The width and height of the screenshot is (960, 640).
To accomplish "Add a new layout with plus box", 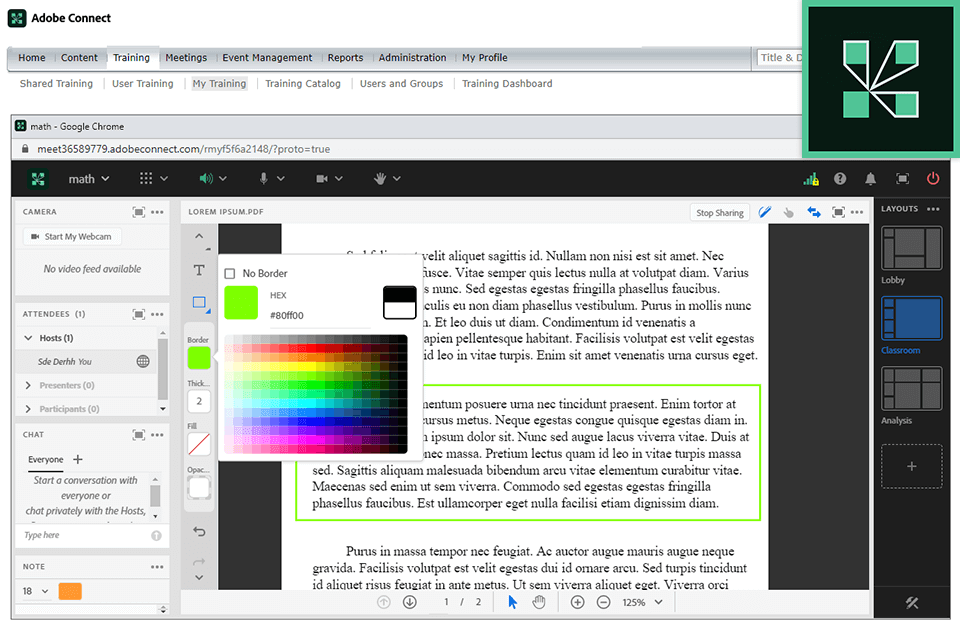I will click(x=912, y=466).
